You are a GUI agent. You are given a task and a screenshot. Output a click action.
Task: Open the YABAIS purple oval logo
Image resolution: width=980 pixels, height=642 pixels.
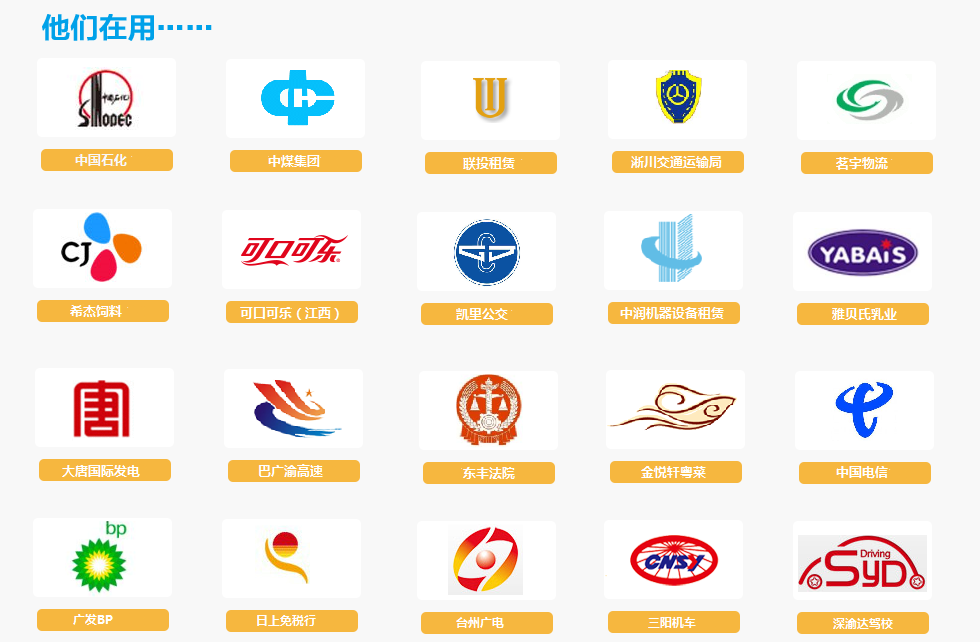pyautogui.click(x=862, y=253)
